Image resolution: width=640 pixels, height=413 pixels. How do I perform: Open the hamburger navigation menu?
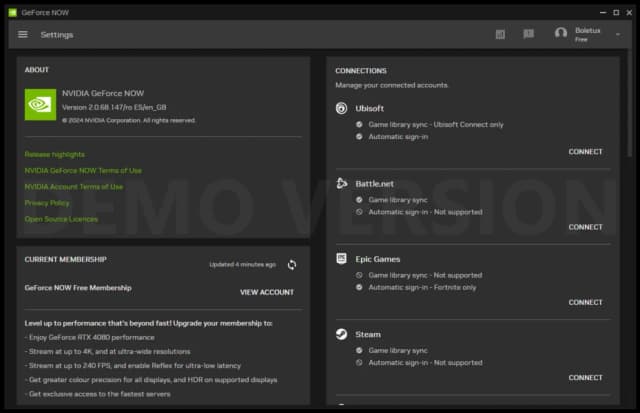click(x=23, y=35)
